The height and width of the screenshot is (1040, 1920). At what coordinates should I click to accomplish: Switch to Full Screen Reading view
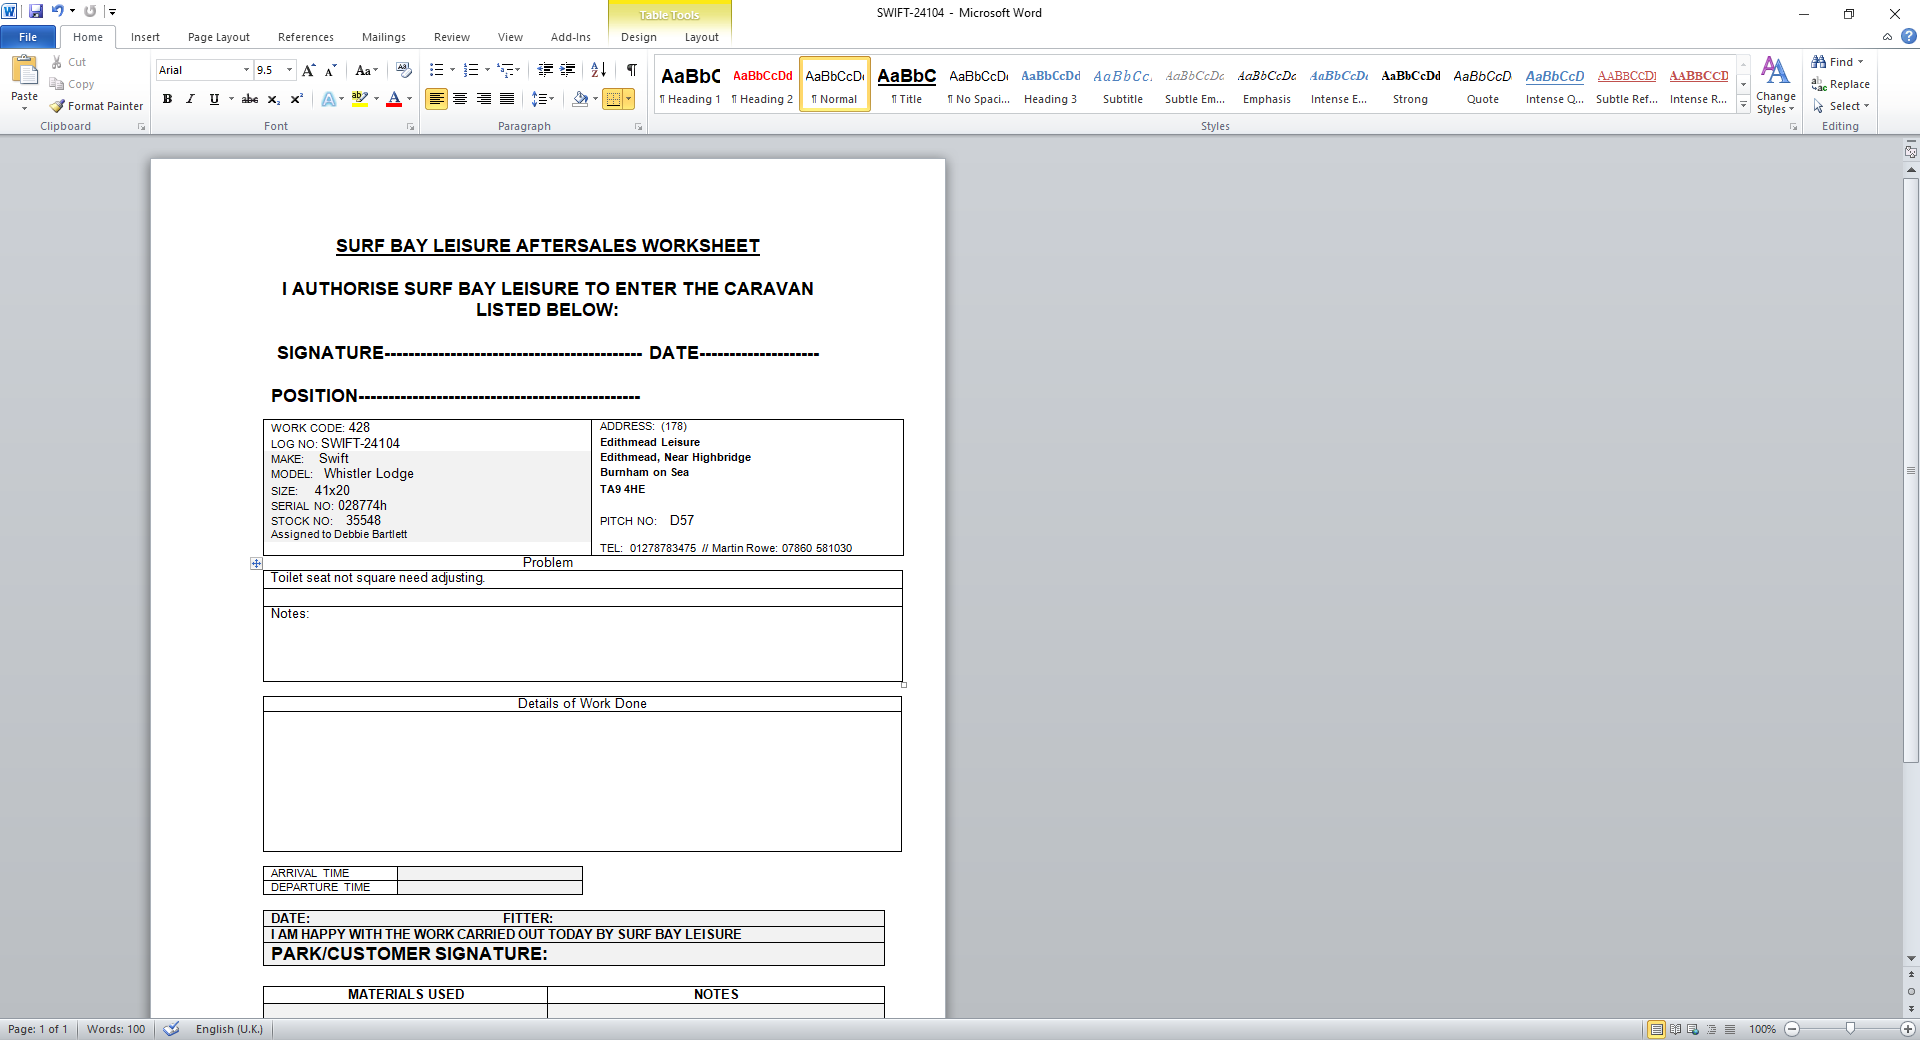coord(1675,1029)
